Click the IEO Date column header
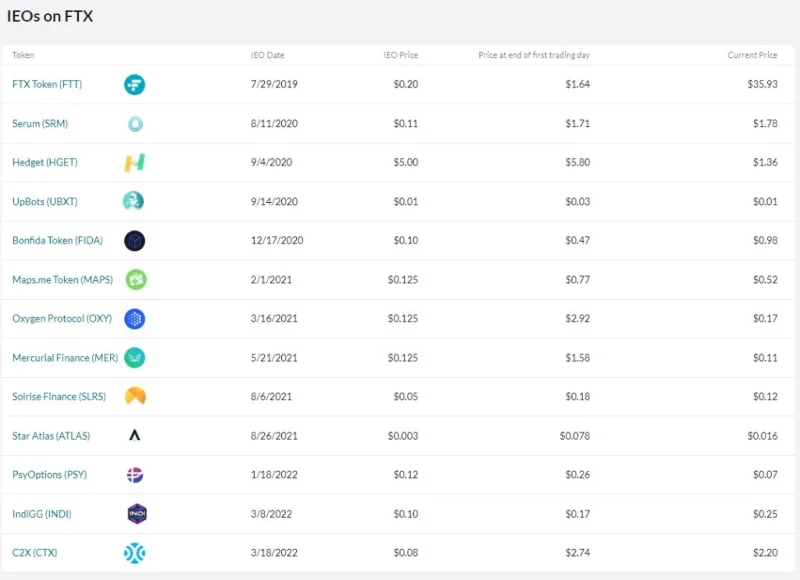This screenshot has width=800, height=580. click(267, 55)
